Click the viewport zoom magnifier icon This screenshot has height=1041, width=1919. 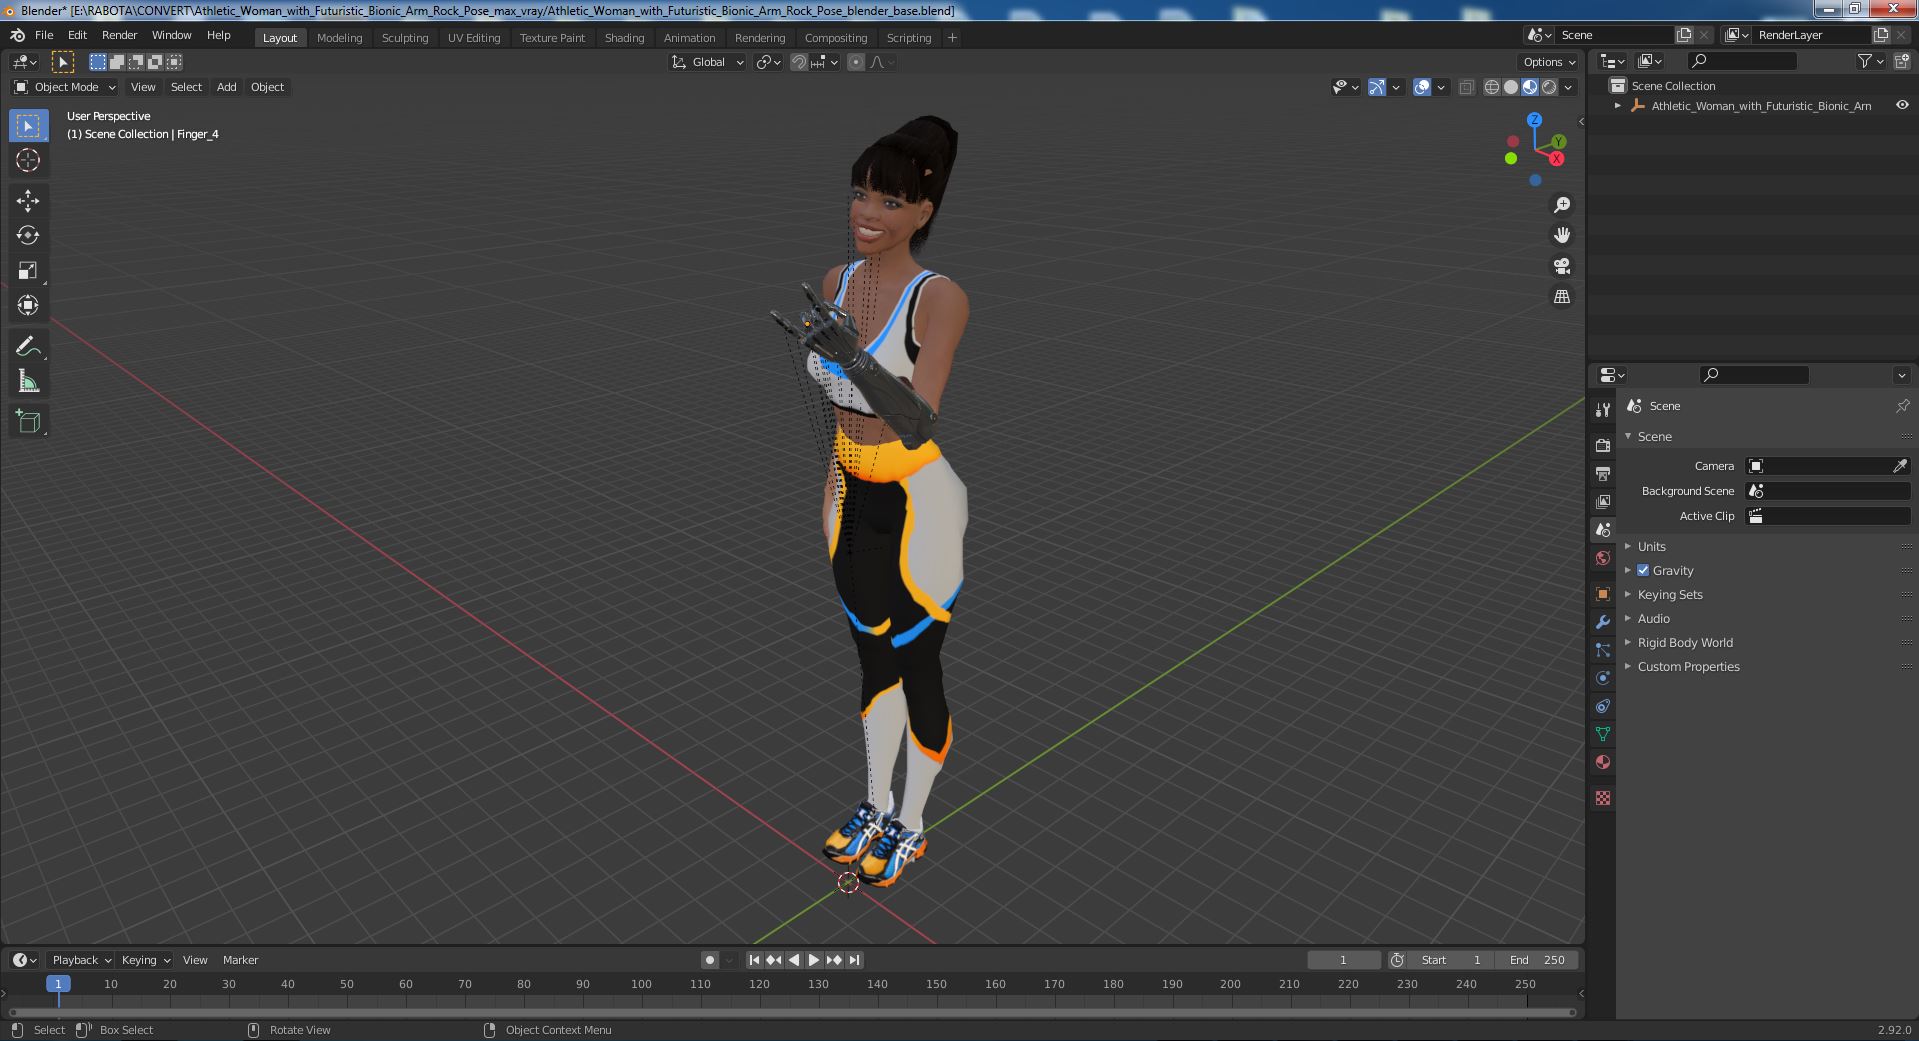tap(1561, 205)
